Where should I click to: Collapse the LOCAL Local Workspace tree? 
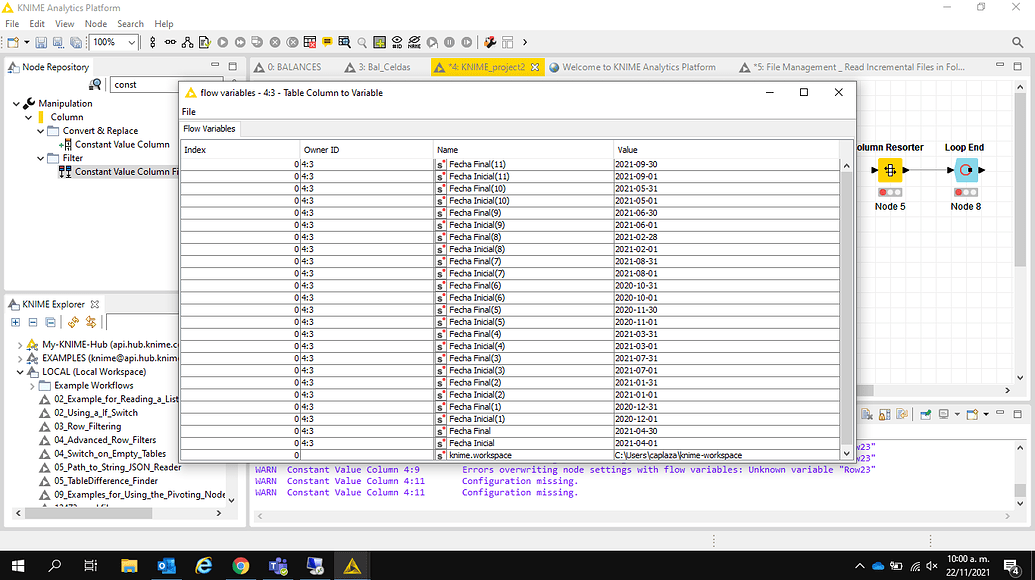pos(18,371)
